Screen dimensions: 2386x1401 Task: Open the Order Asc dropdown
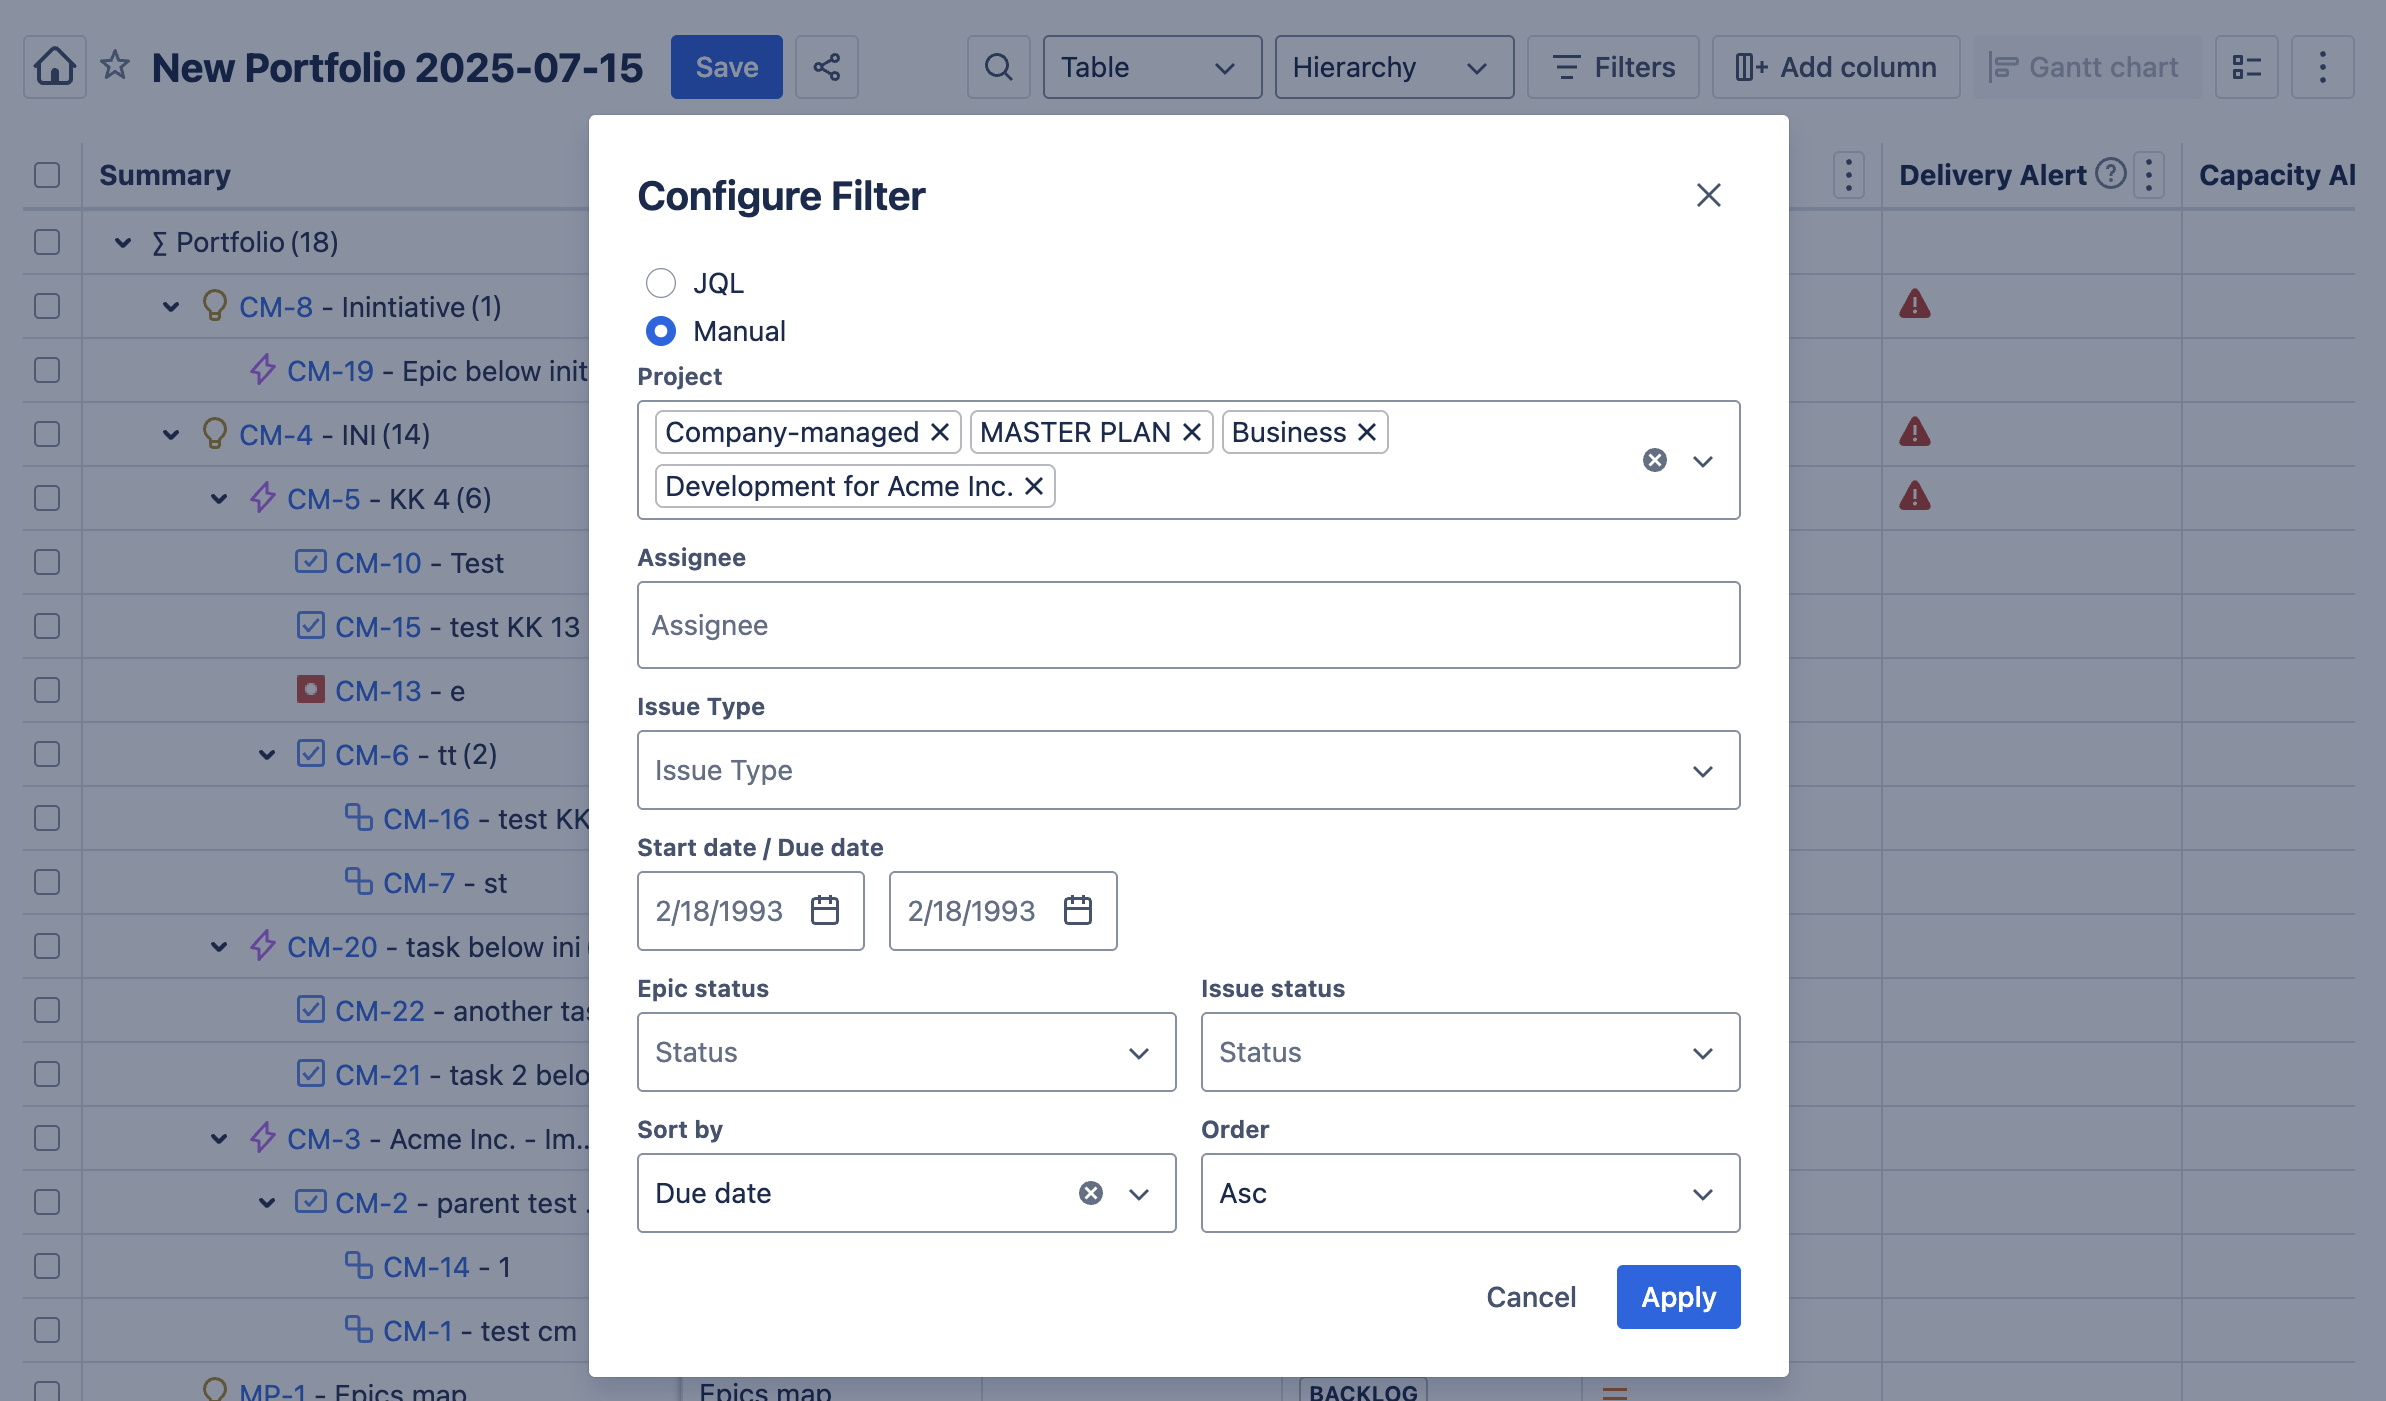coord(1470,1193)
